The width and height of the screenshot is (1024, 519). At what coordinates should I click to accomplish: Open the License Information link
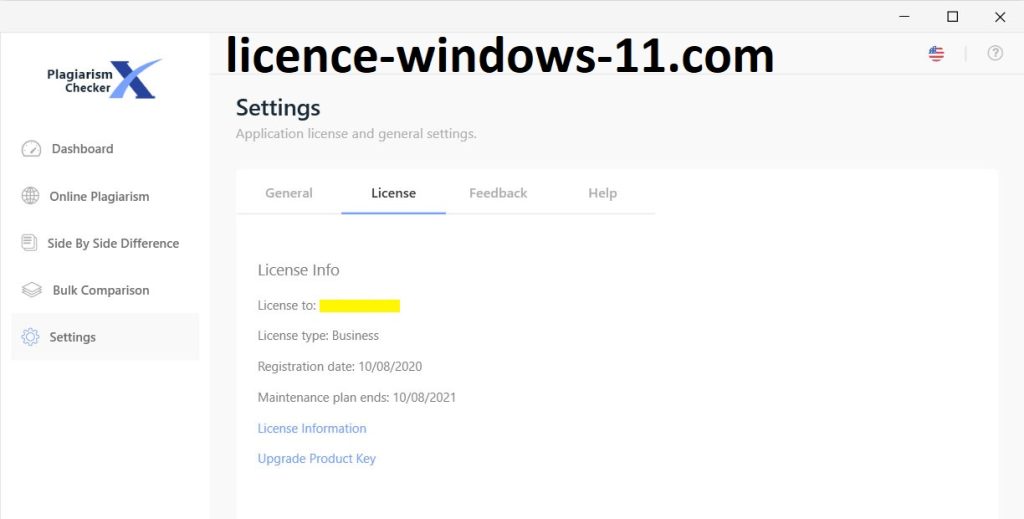pyautogui.click(x=312, y=428)
